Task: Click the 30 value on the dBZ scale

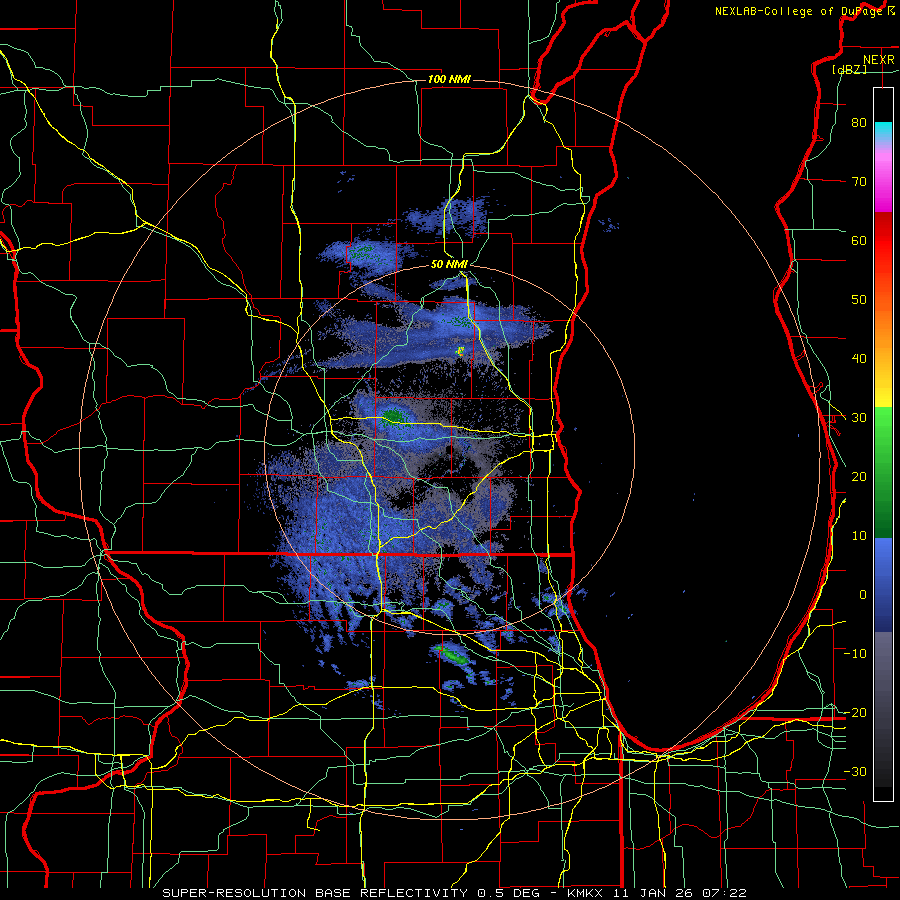Action: pyautogui.click(x=859, y=418)
